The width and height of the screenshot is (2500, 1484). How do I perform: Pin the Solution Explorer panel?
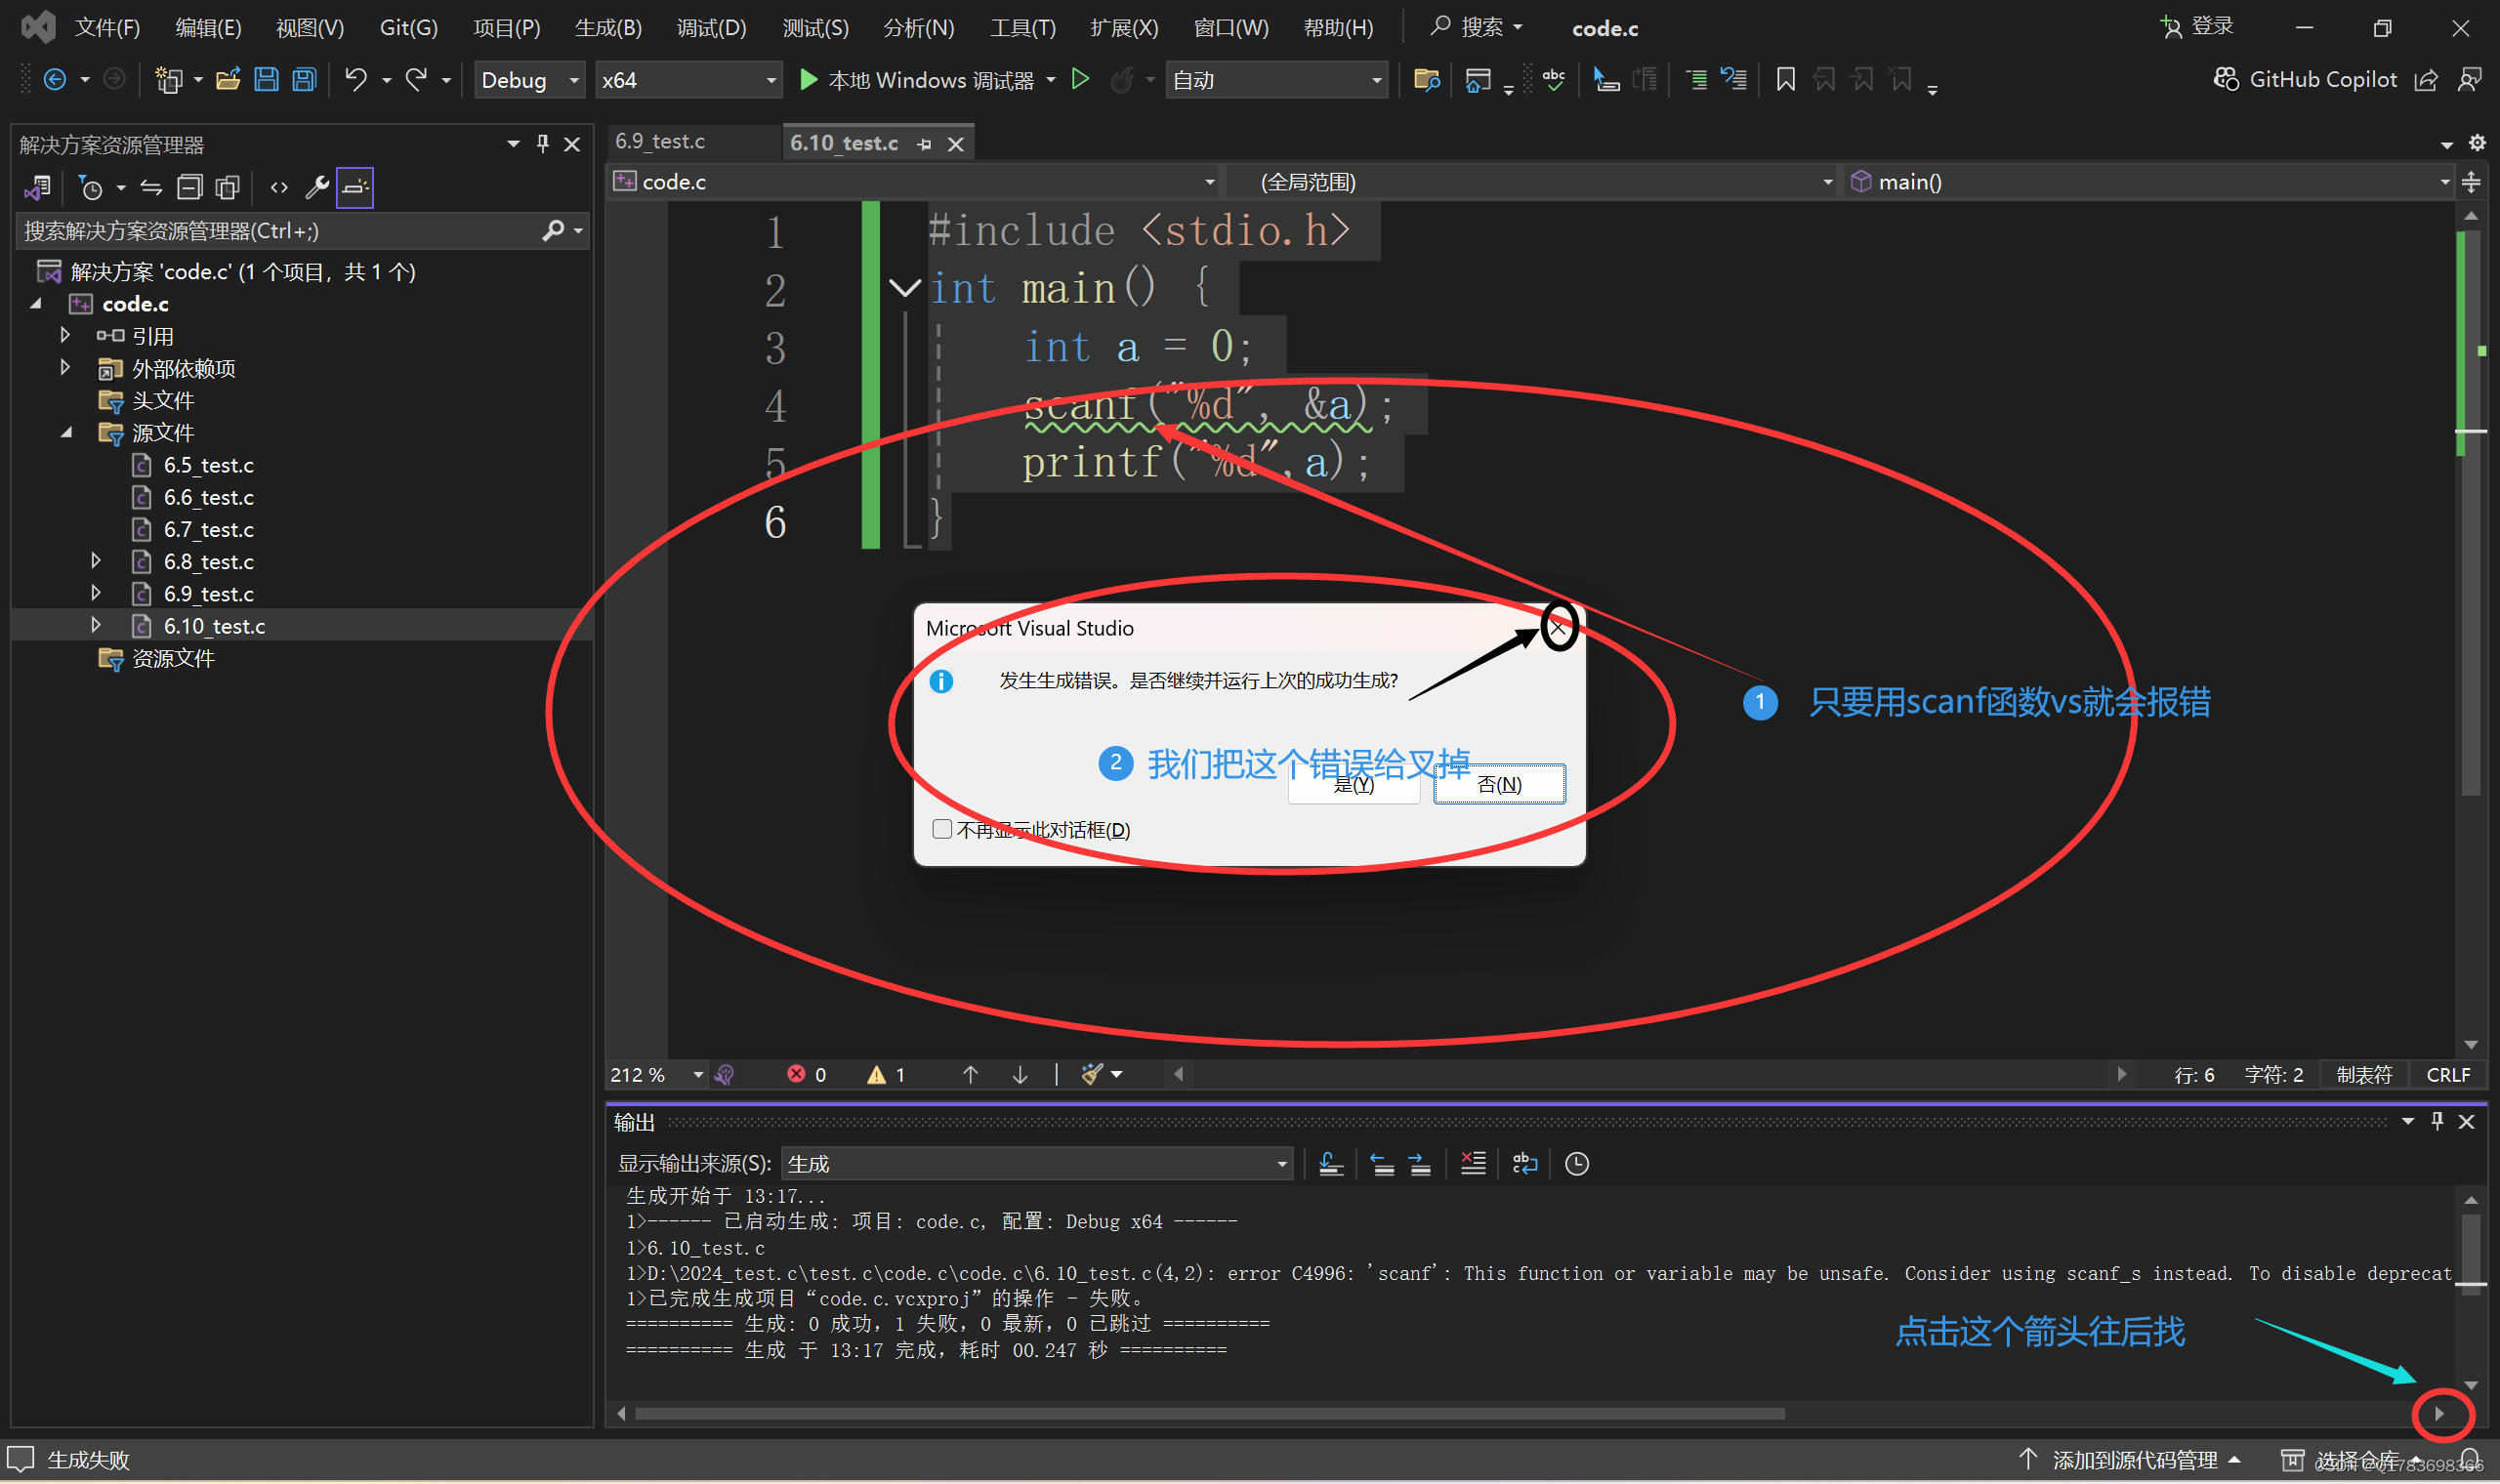[x=543, y=144]
